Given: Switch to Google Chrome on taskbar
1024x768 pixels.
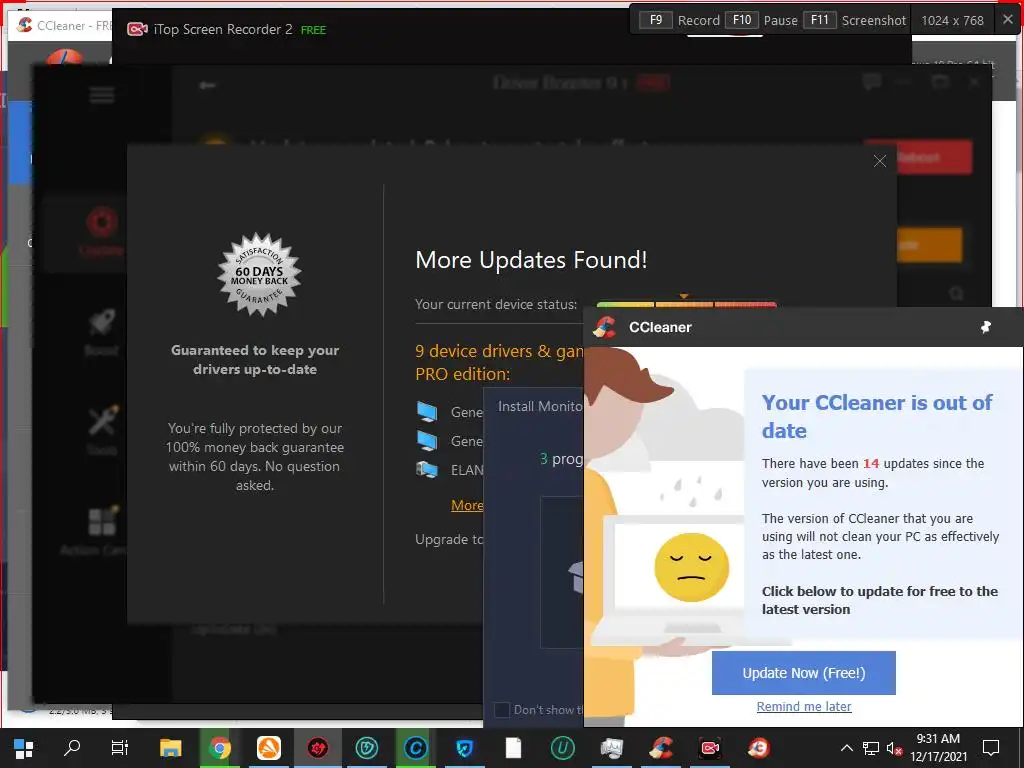Looking at the screenshot, I should pos(219,748).
